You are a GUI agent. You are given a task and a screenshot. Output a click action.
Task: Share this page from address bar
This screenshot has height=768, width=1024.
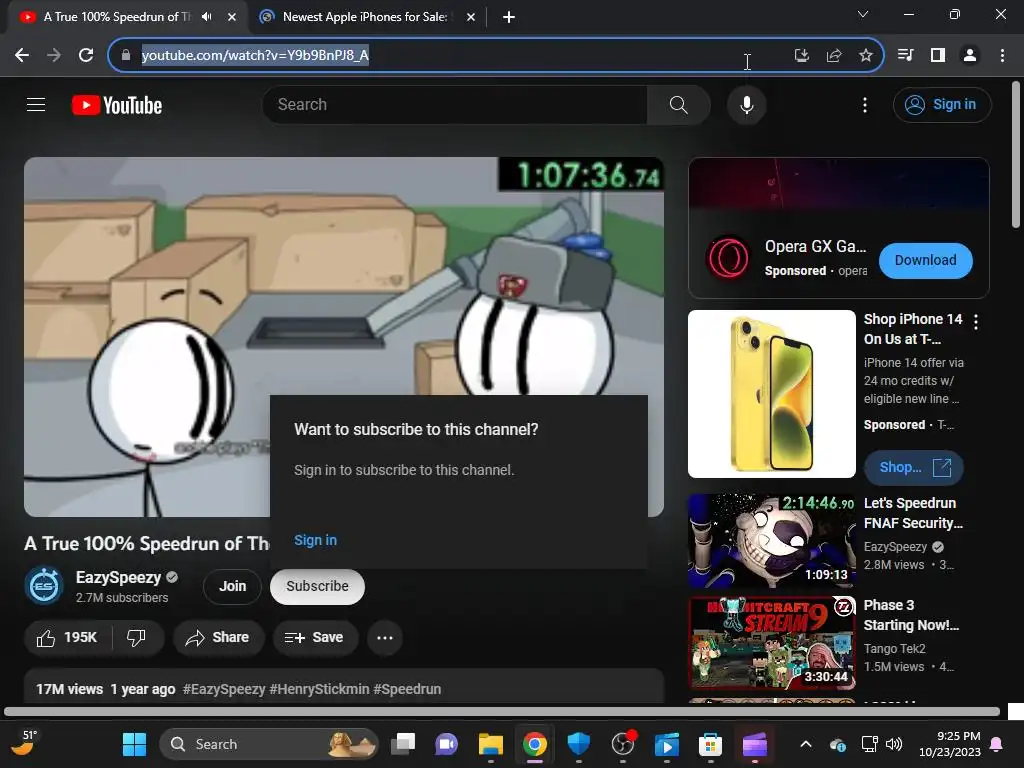point(833,56)
